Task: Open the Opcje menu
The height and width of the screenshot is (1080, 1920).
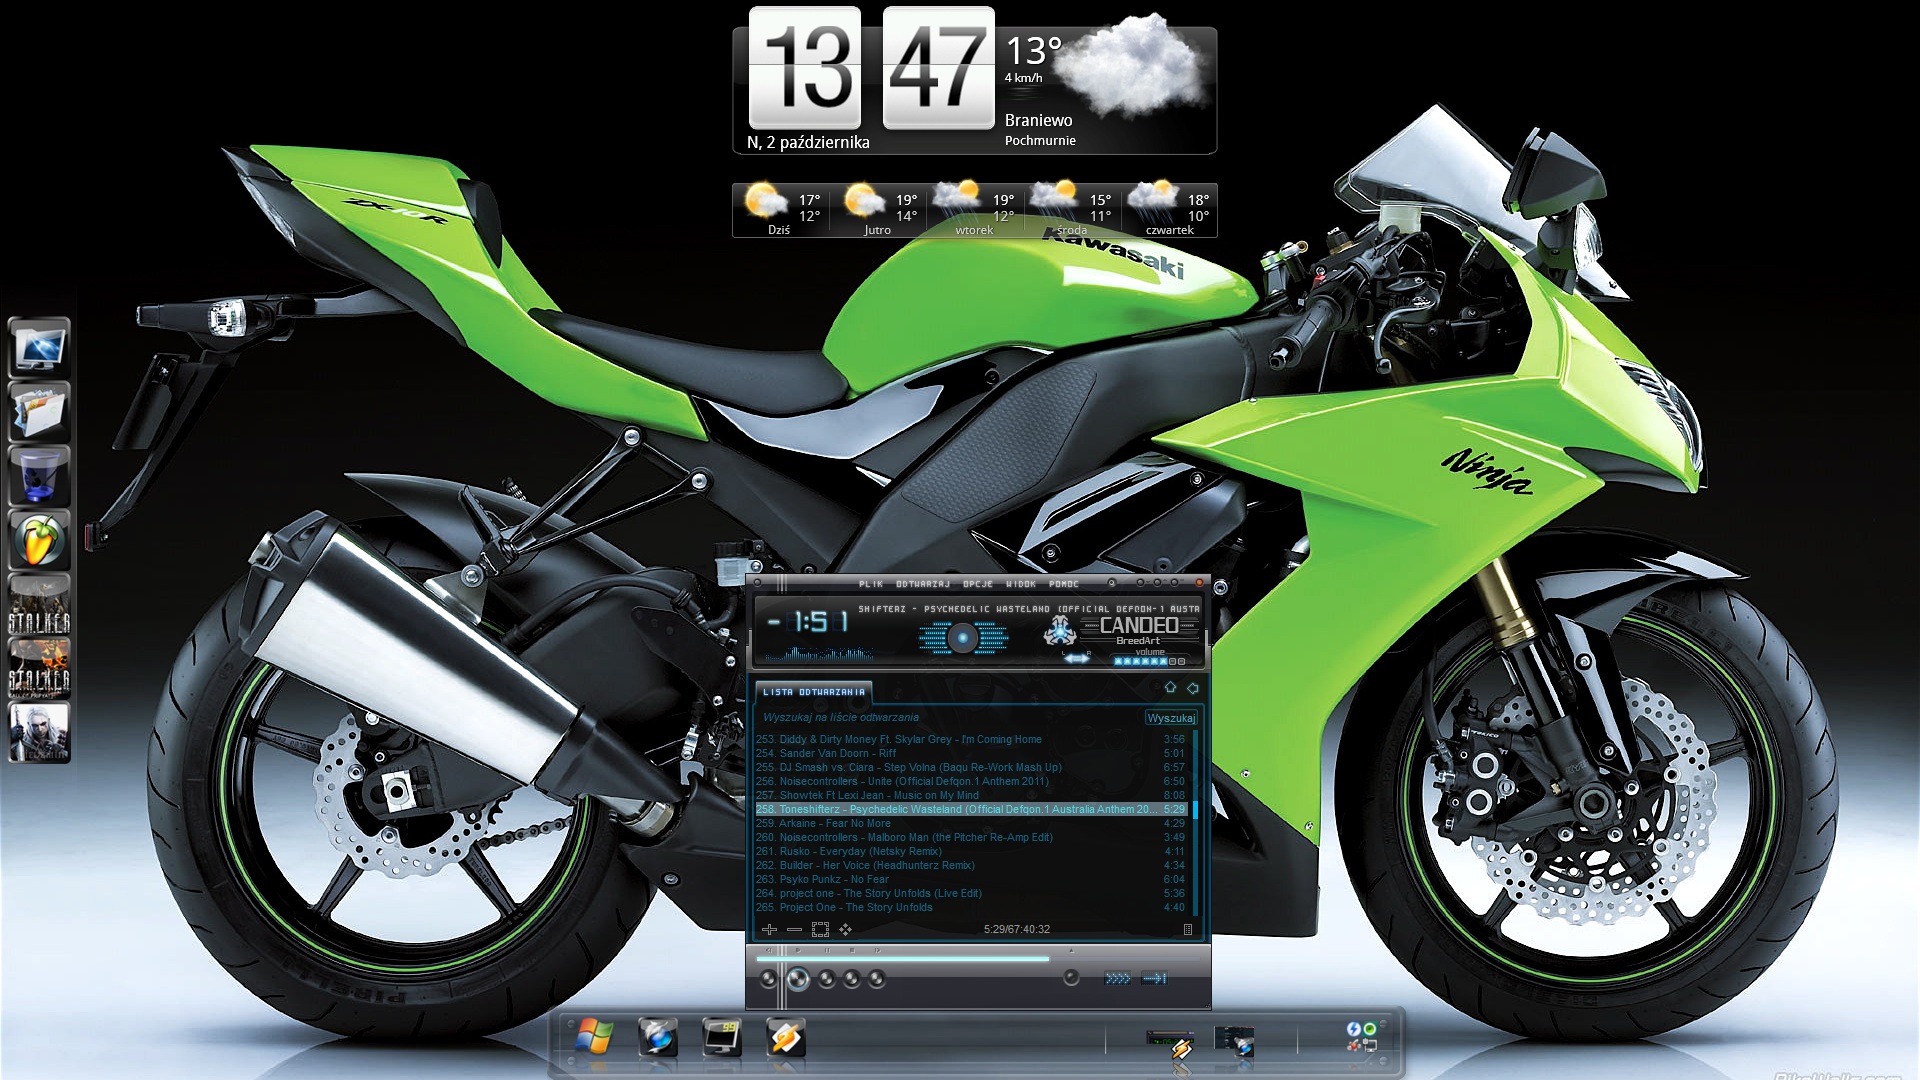Action: click(977, 584)
